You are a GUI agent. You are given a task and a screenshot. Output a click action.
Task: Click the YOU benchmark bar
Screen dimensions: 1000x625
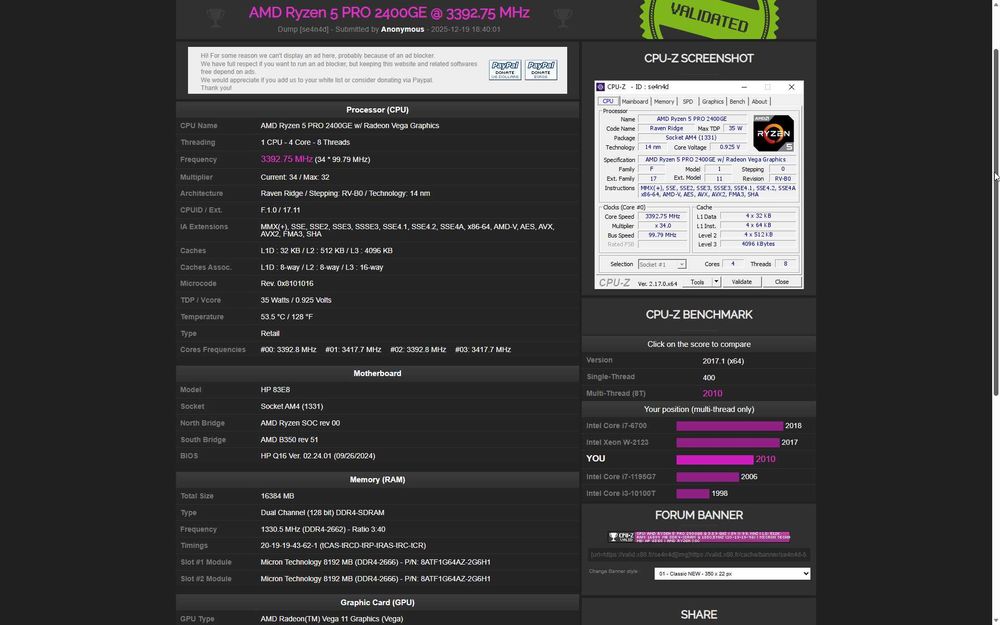(x=715, y=459)
